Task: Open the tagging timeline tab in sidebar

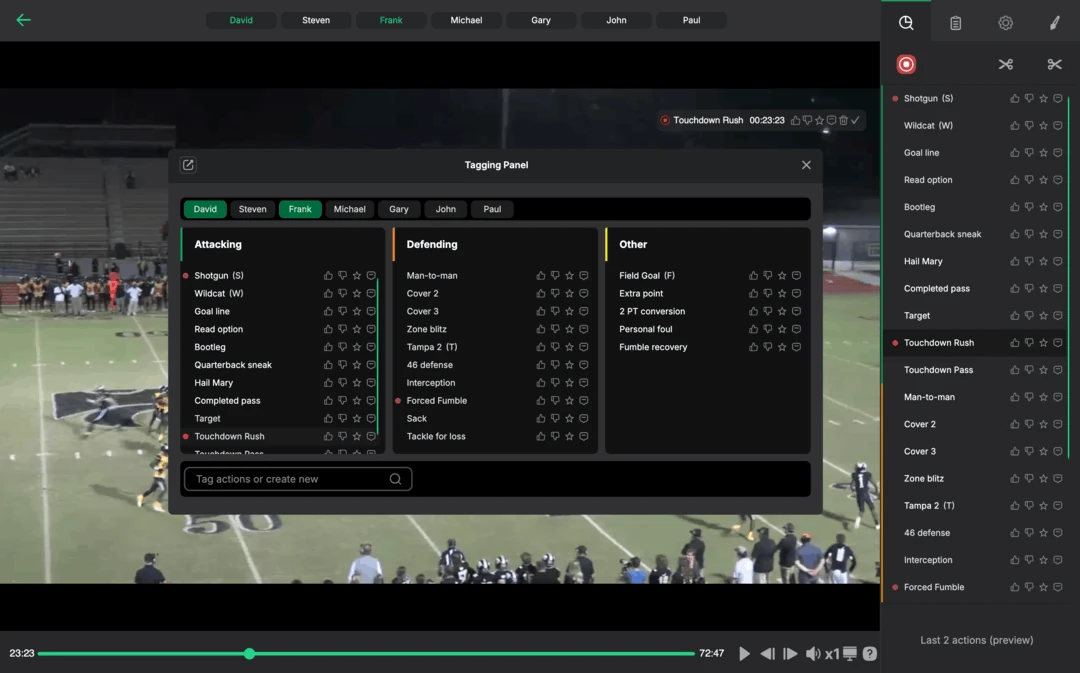Action: (x=906, y=23)
